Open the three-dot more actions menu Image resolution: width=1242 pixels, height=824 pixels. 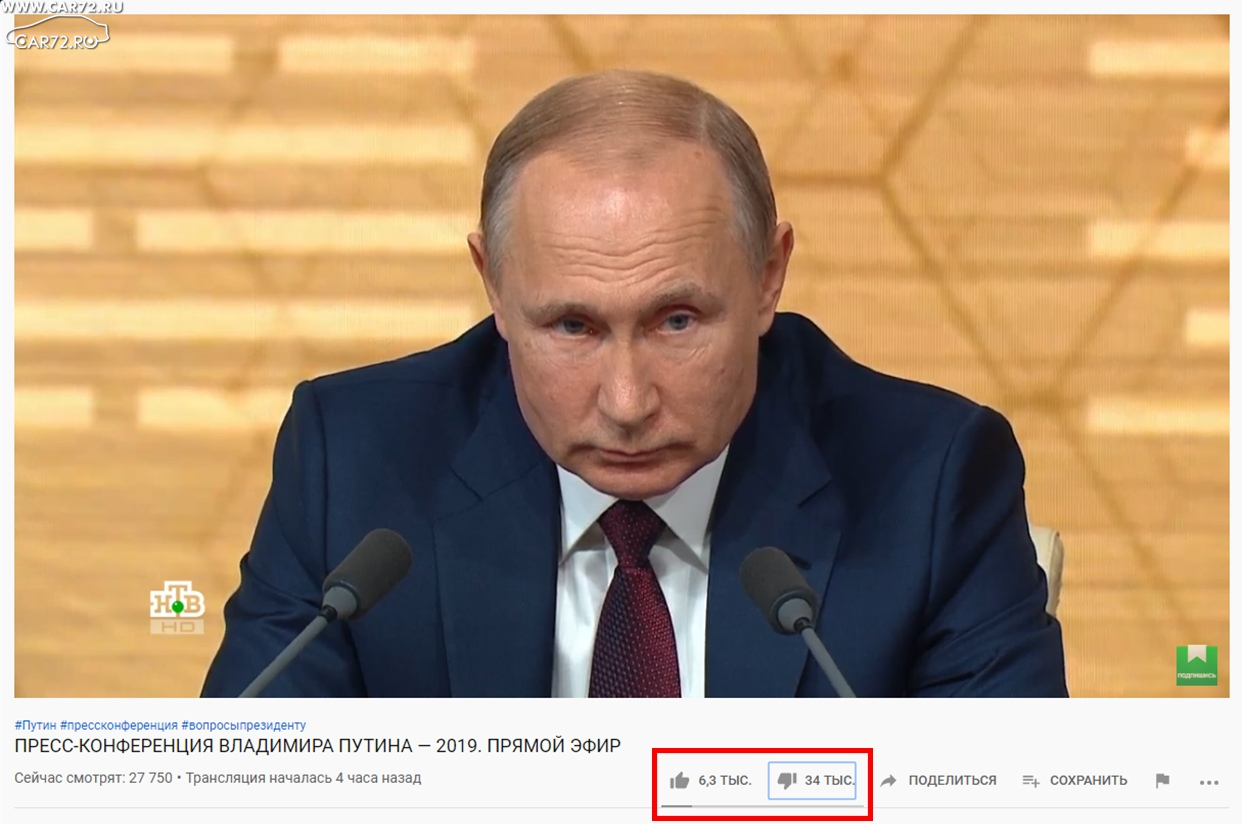click(1208, 781)
